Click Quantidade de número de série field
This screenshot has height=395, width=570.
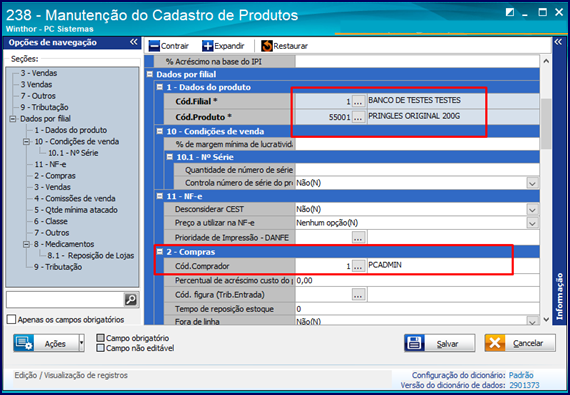(417, 170)
